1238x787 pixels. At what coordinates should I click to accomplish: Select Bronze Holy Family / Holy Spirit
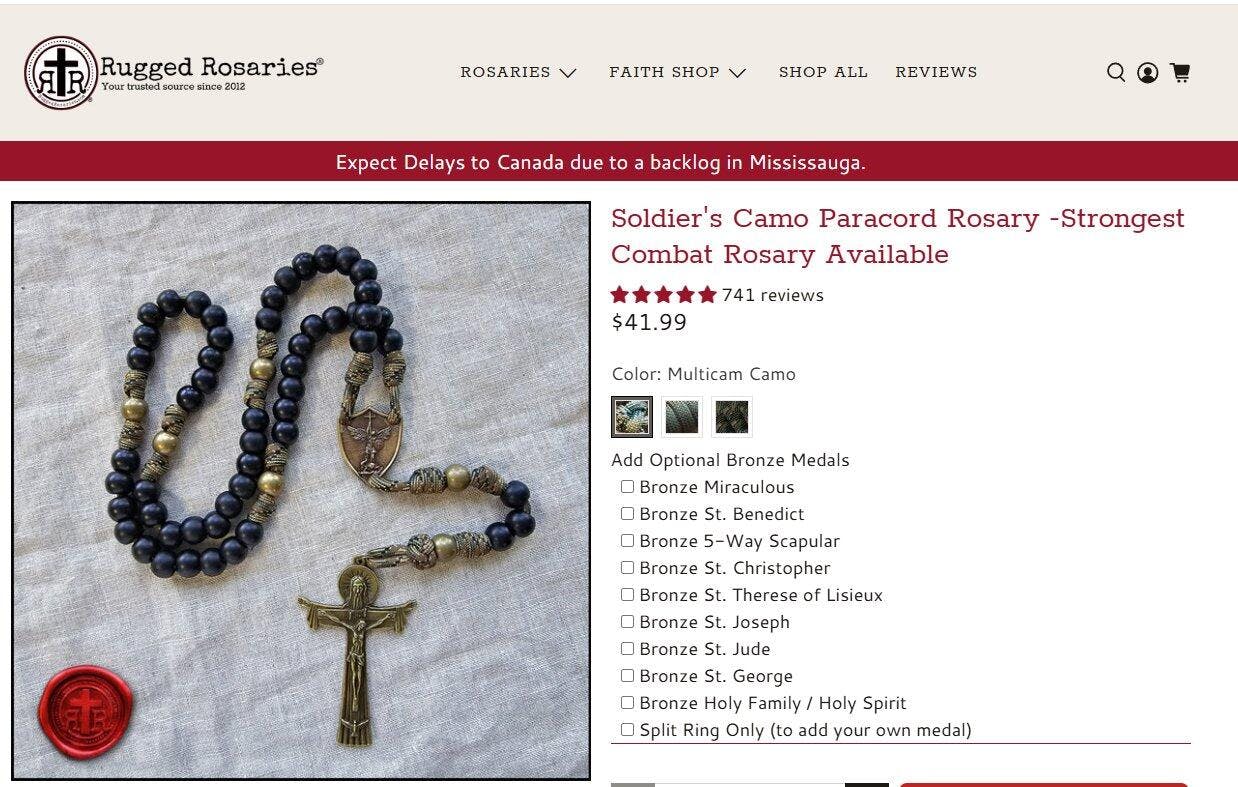(x=627, y=703)
